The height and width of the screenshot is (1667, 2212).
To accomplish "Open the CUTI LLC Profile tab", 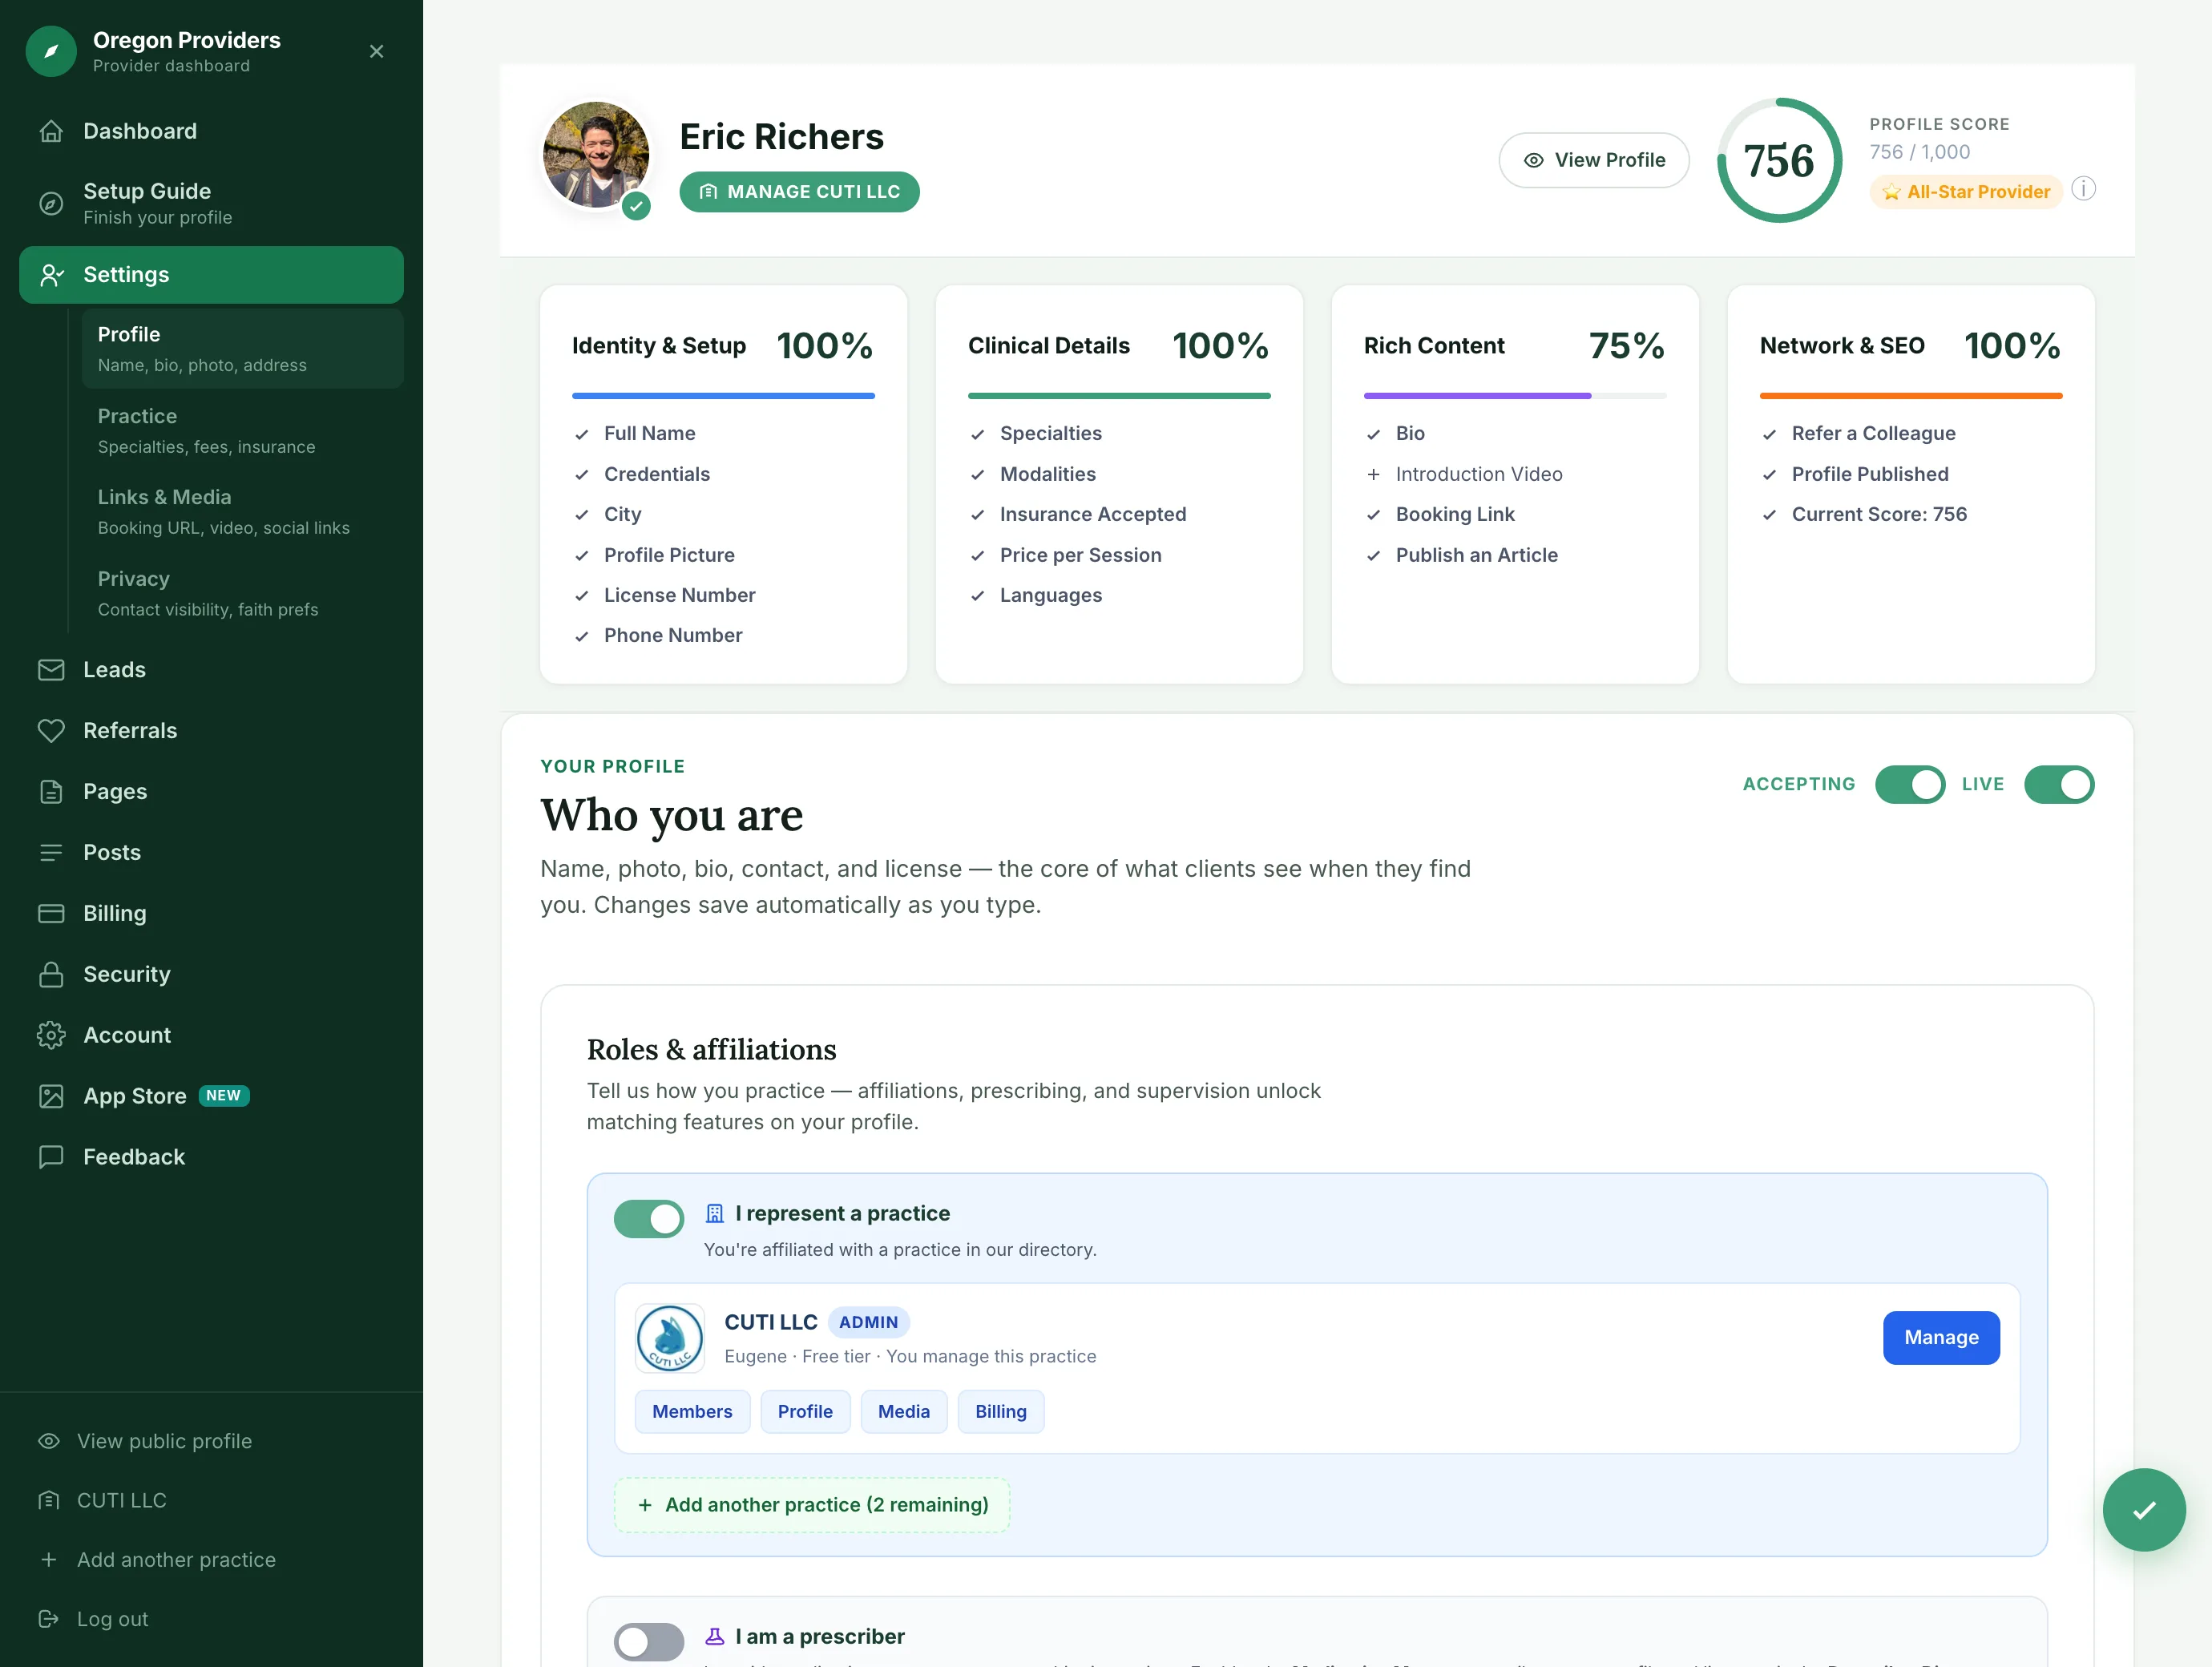I will click(x=805, y=1412).
